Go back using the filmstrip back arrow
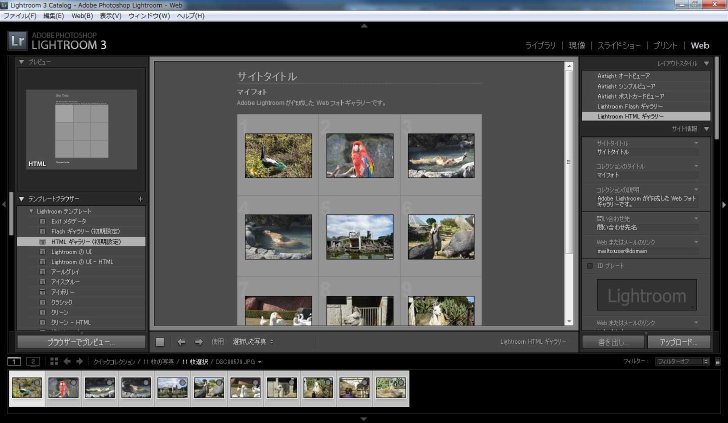Image resolution: width=728 pixels, height=423 pixels. click(67, 361)
